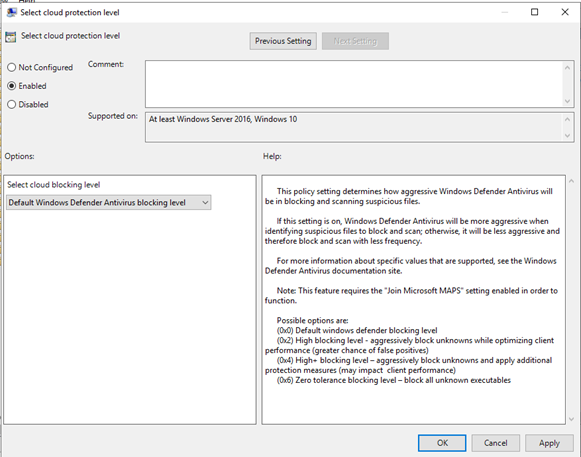The width and height of the screenshot is (581, 457).
Task: Close the dialog using the X icon
Action: click(565, 12)
